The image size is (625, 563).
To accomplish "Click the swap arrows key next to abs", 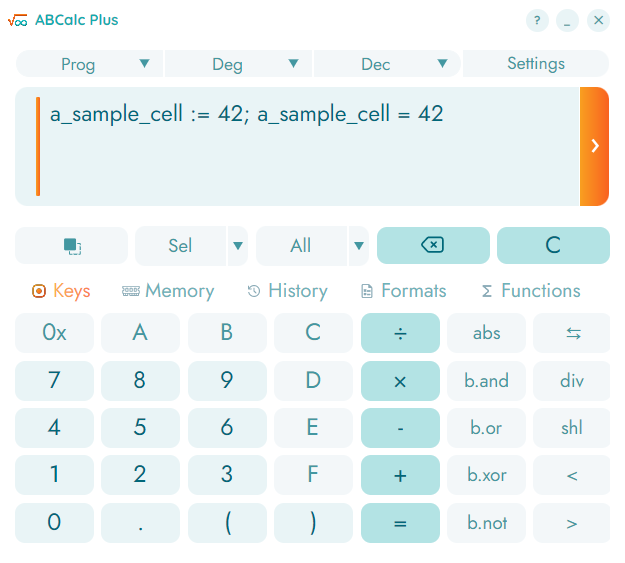I will [572, 333].
